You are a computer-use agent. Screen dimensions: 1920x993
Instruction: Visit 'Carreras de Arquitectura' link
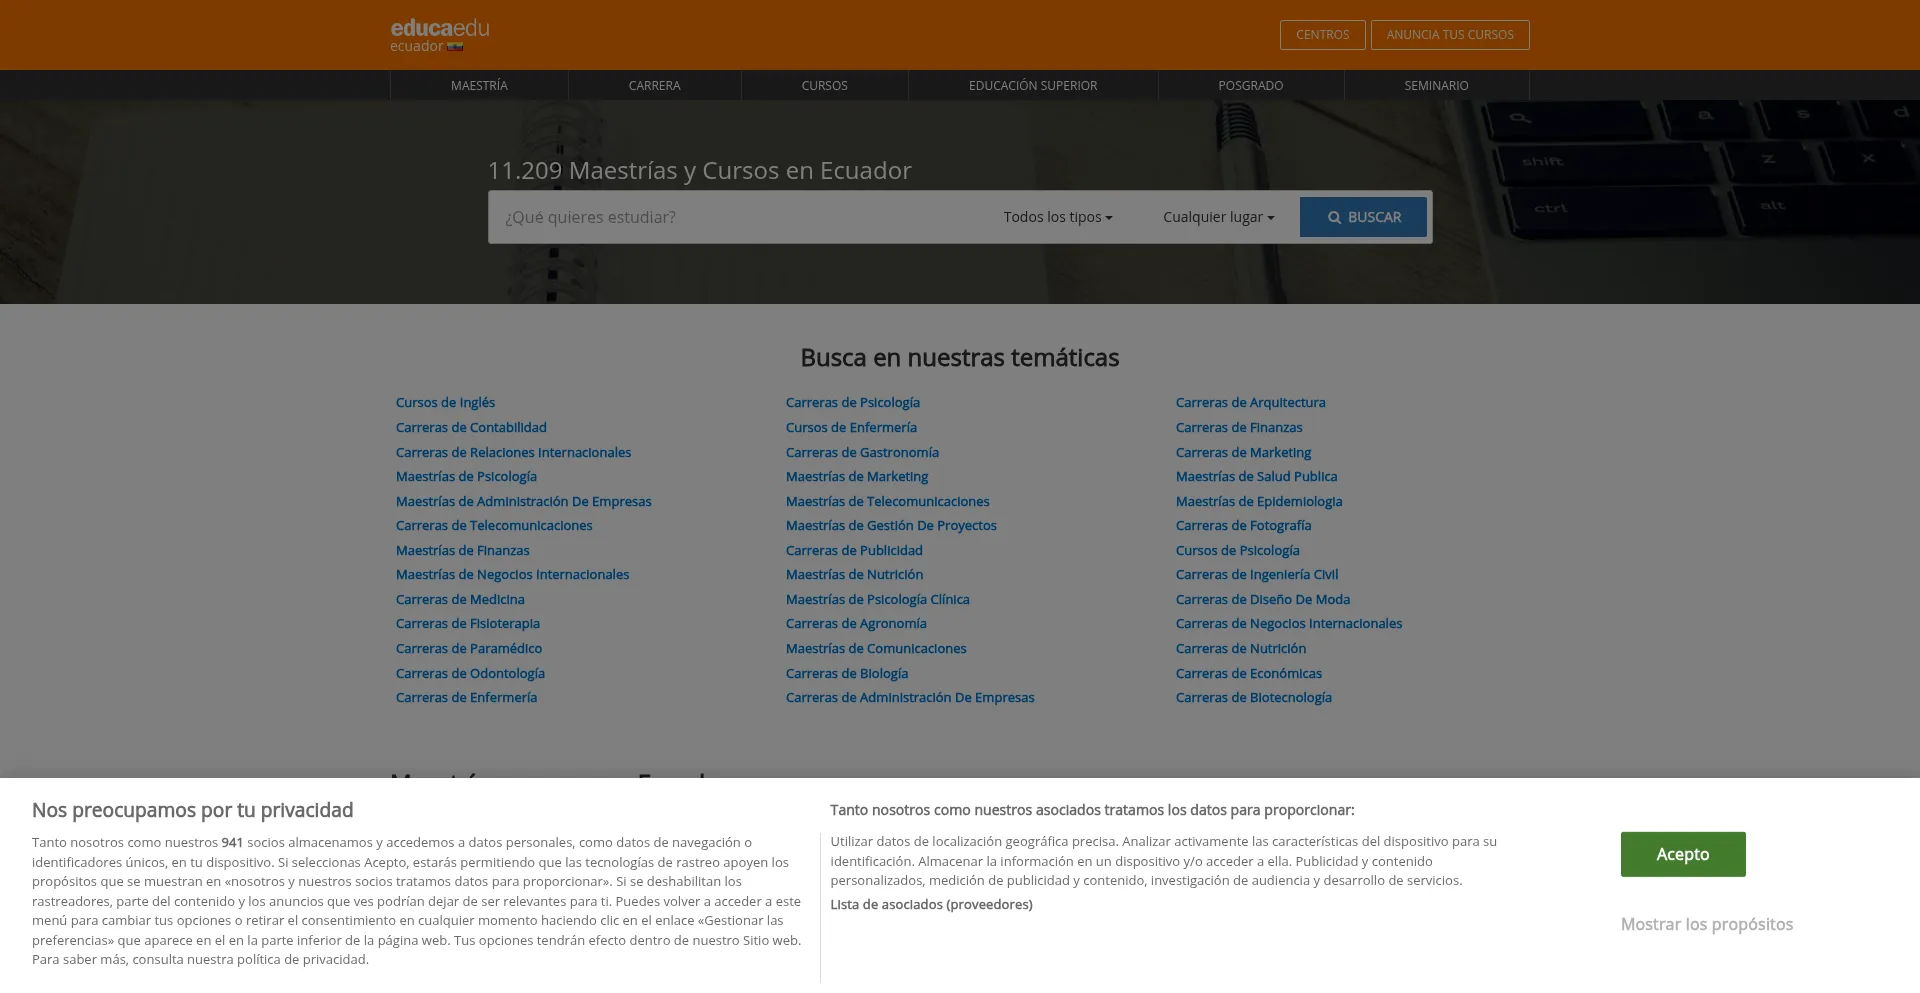click(x=1250, y=403)
